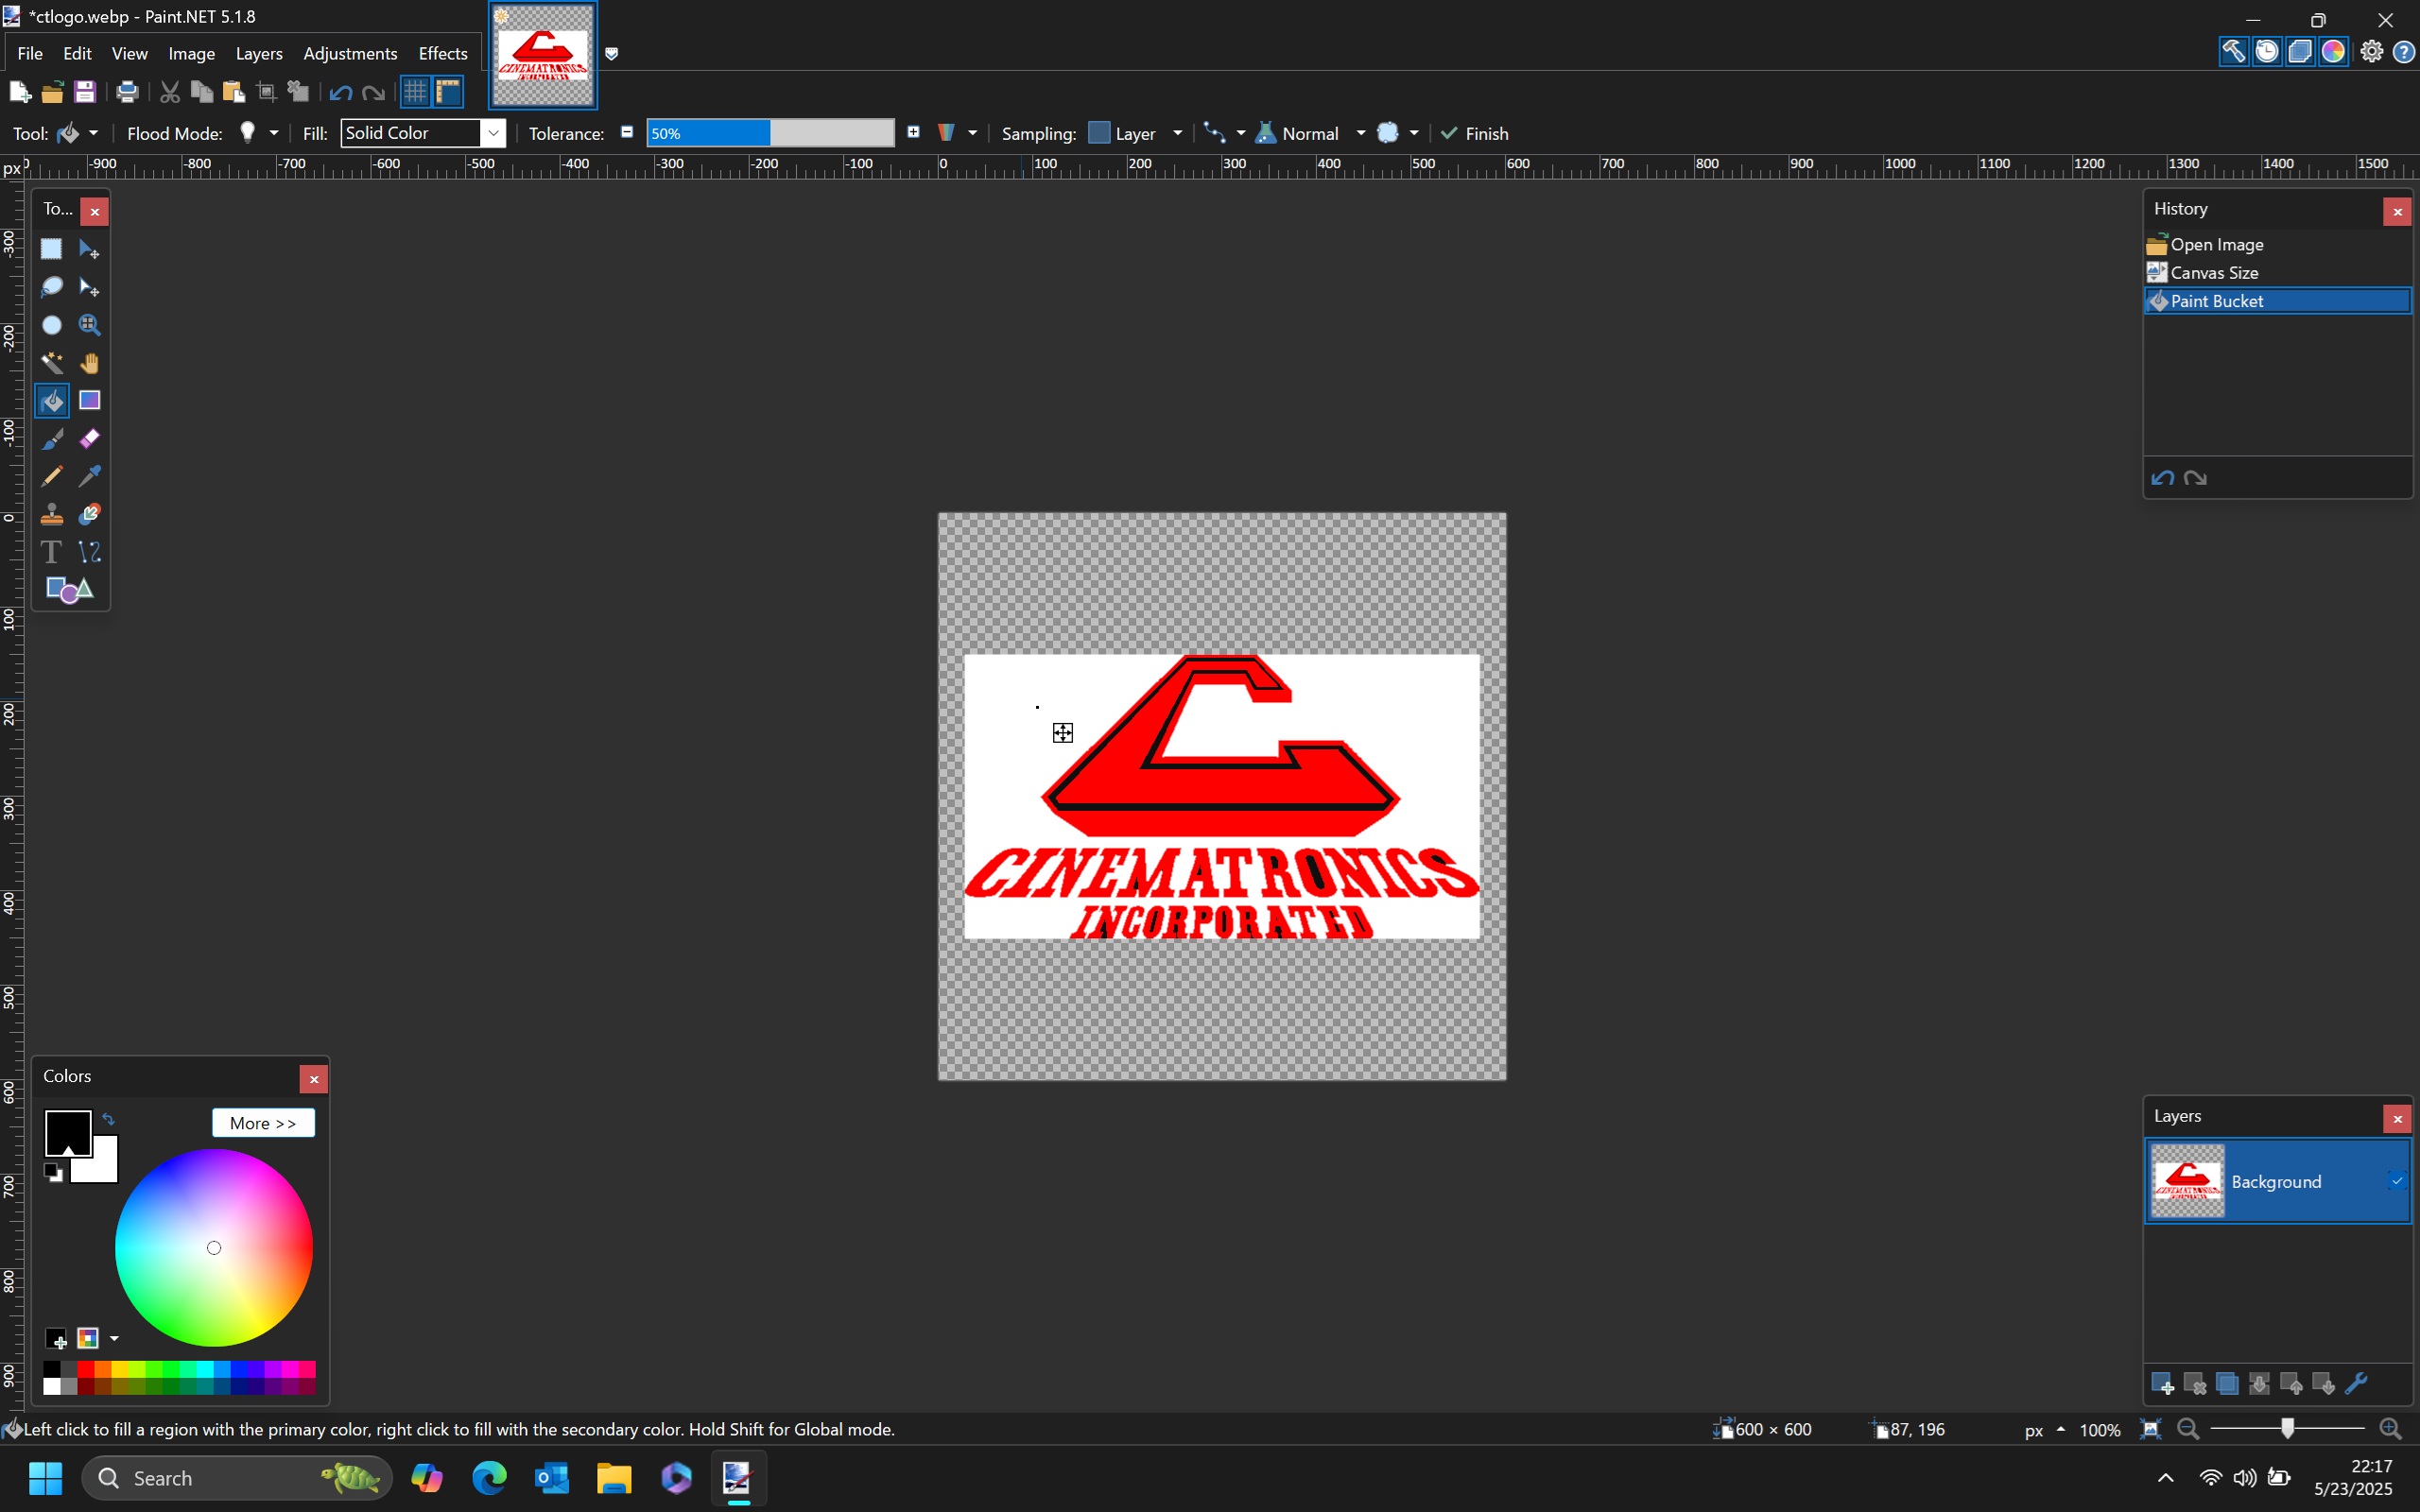
Task: Select the Clone Stamp tool
Action: pyautogui.click(x=51, y=514)
